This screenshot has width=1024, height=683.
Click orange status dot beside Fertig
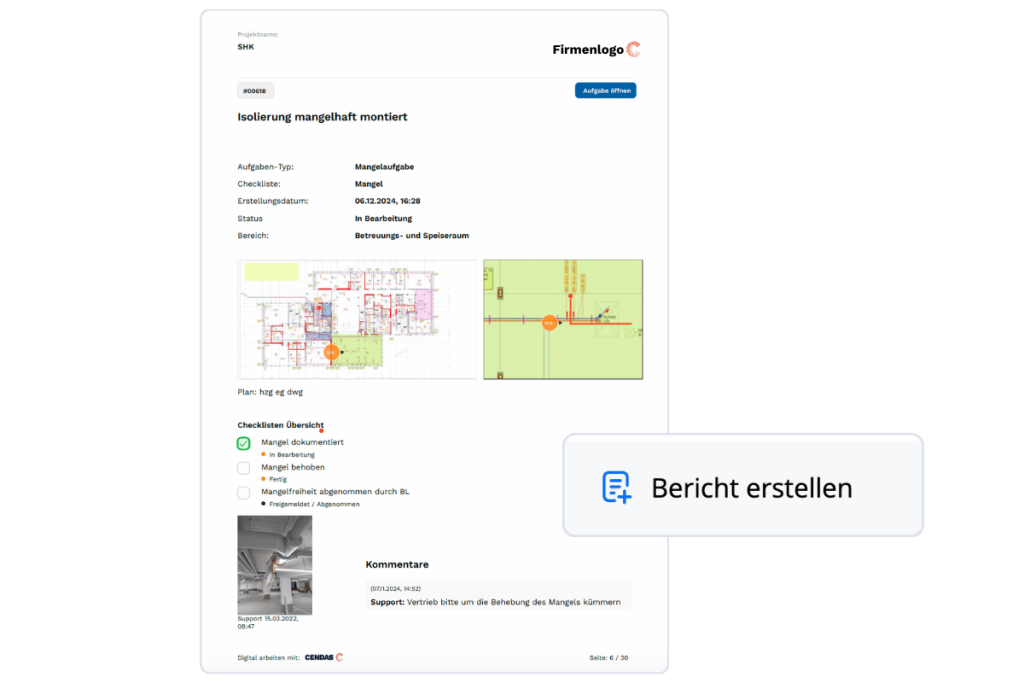pyautogui.click(x=264, y=479)
